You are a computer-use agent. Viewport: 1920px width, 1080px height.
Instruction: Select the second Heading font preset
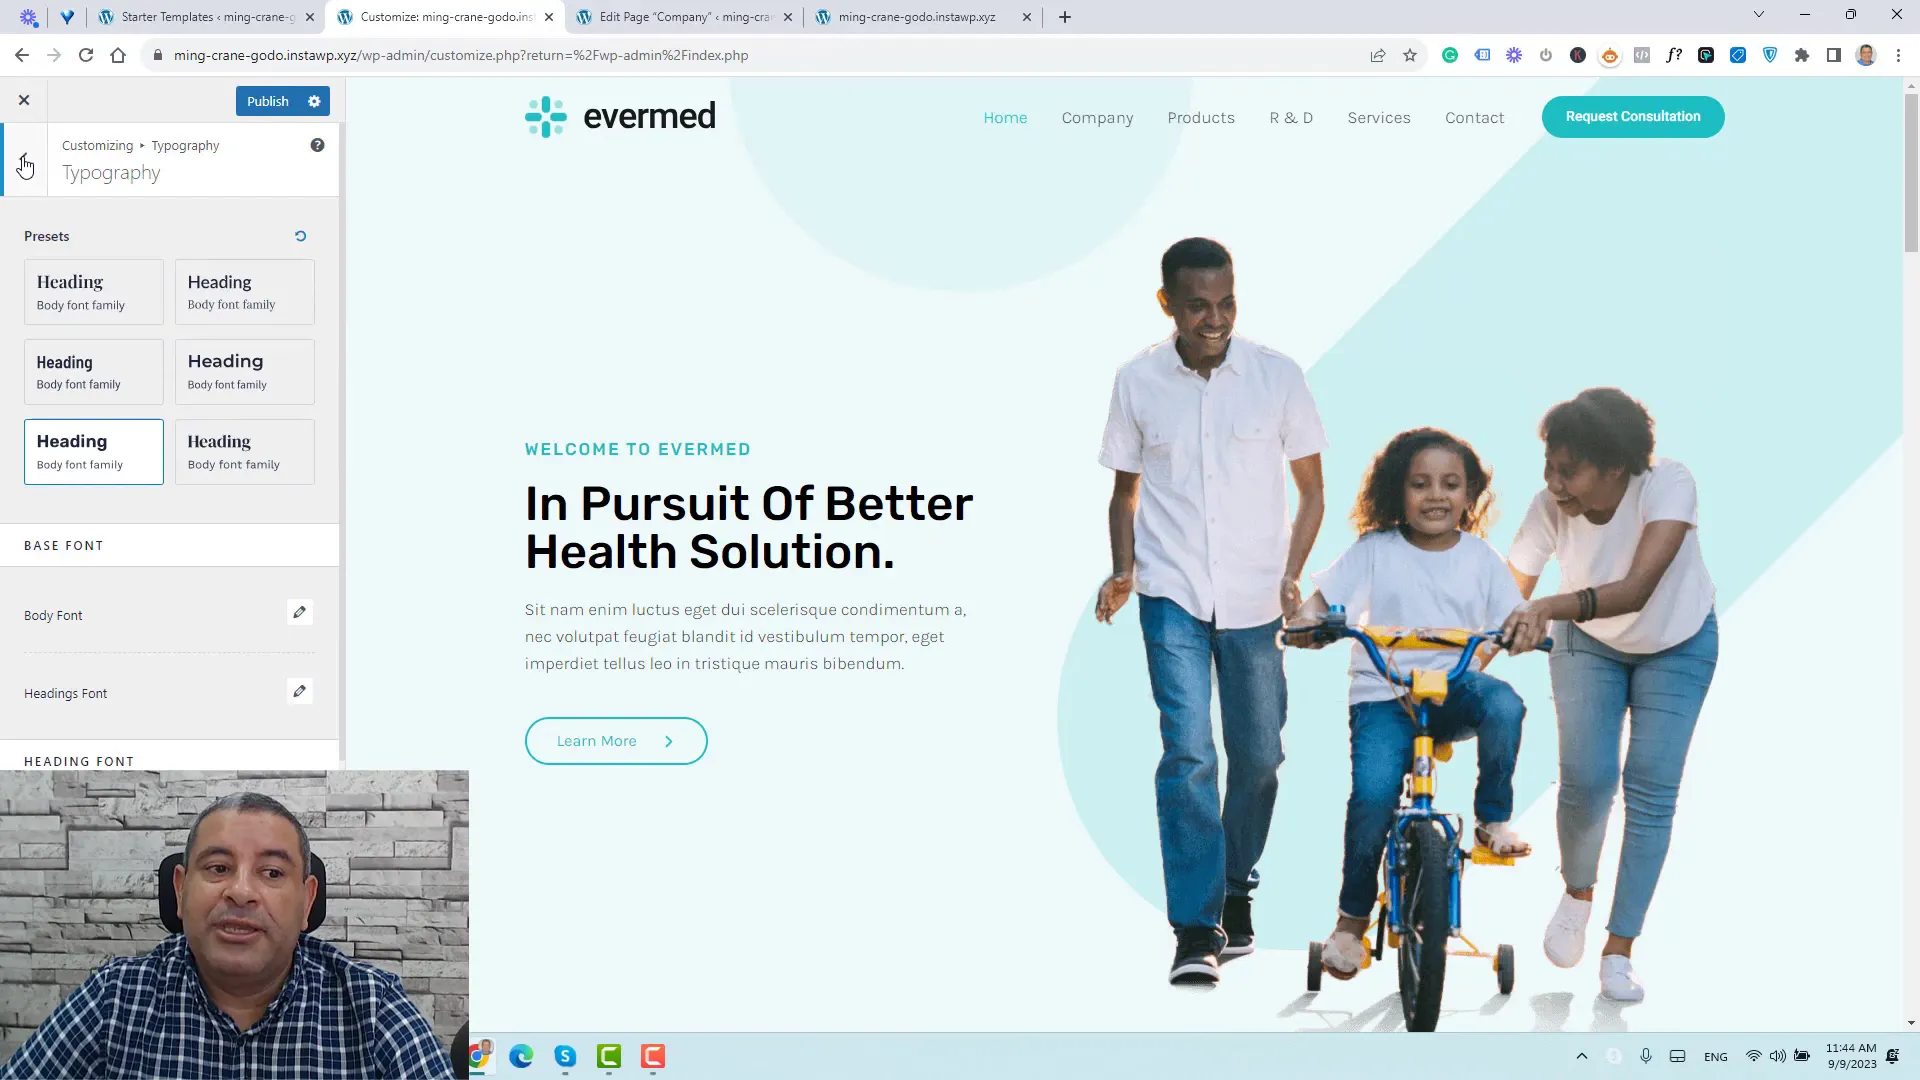(x=244, y=290)
